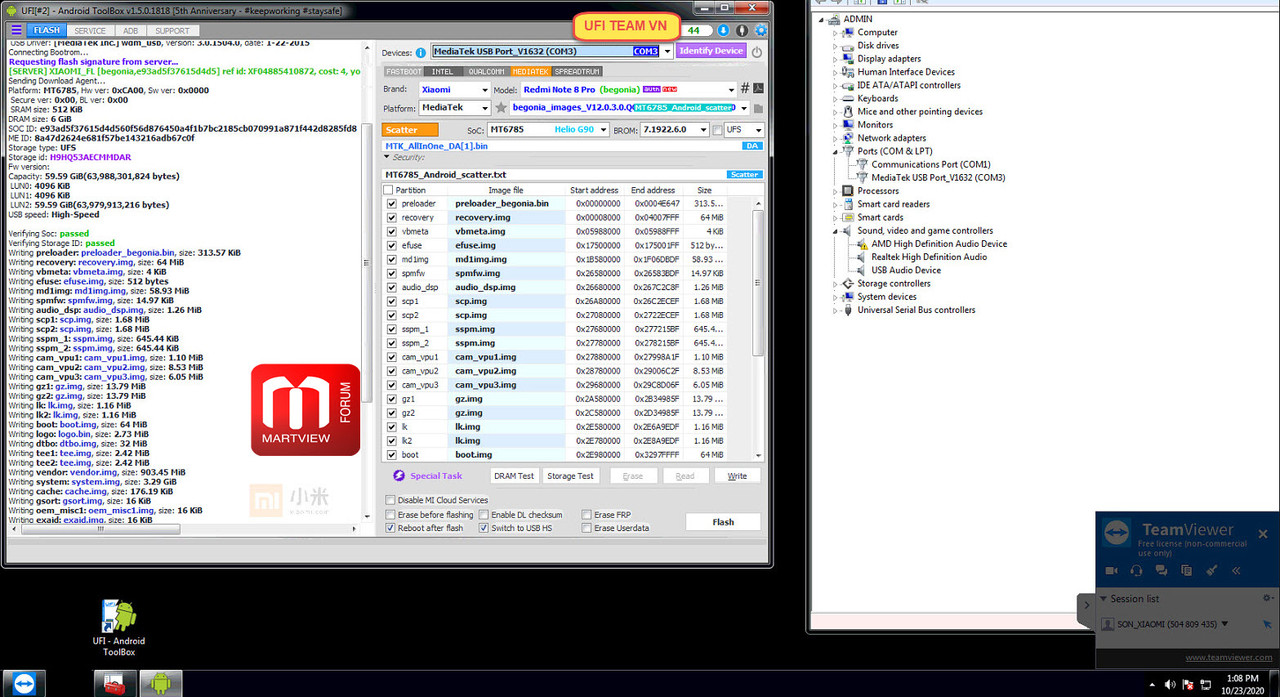The width and height of the screenshot is (1280, 697).
Task: Switch to the SERVICE tab
Action: pos(90,31)
